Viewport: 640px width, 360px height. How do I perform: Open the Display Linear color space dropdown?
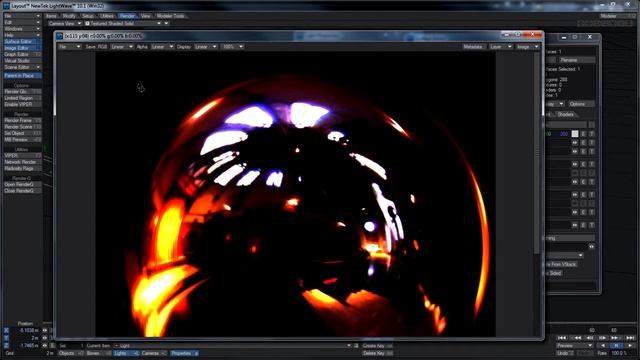point(205,47)
